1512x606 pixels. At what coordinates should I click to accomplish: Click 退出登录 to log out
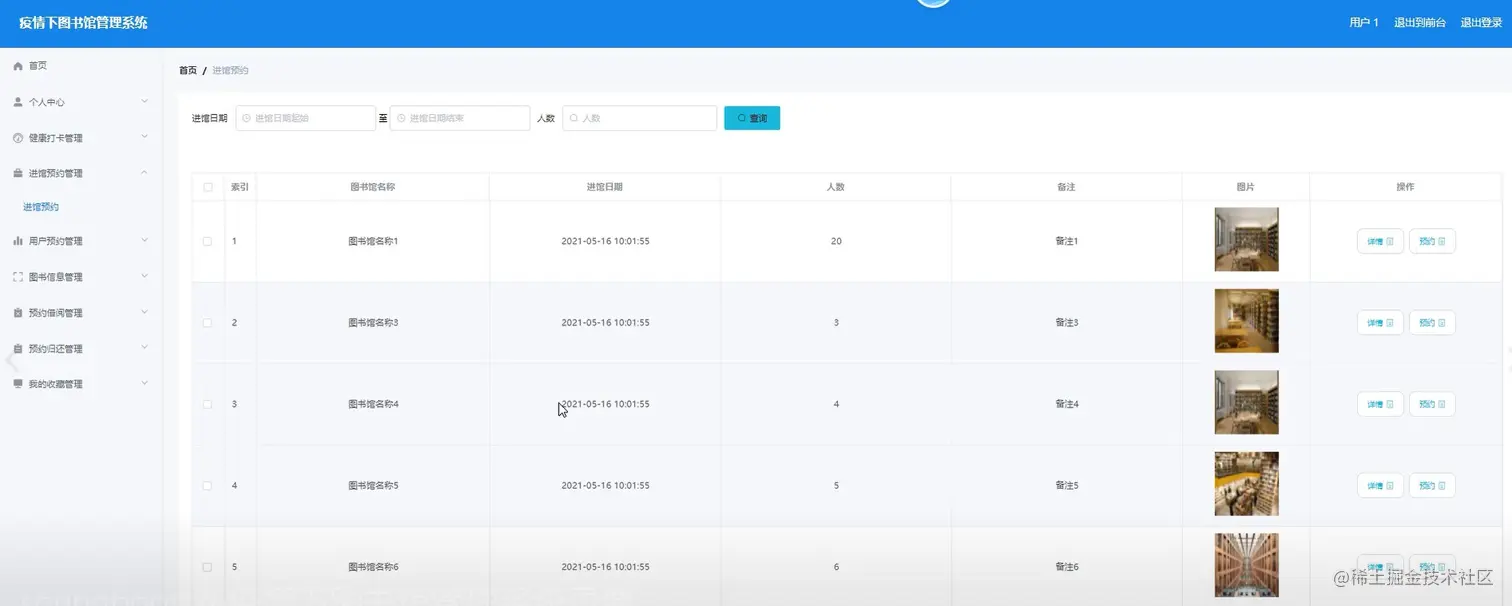tap(1481, 22)
